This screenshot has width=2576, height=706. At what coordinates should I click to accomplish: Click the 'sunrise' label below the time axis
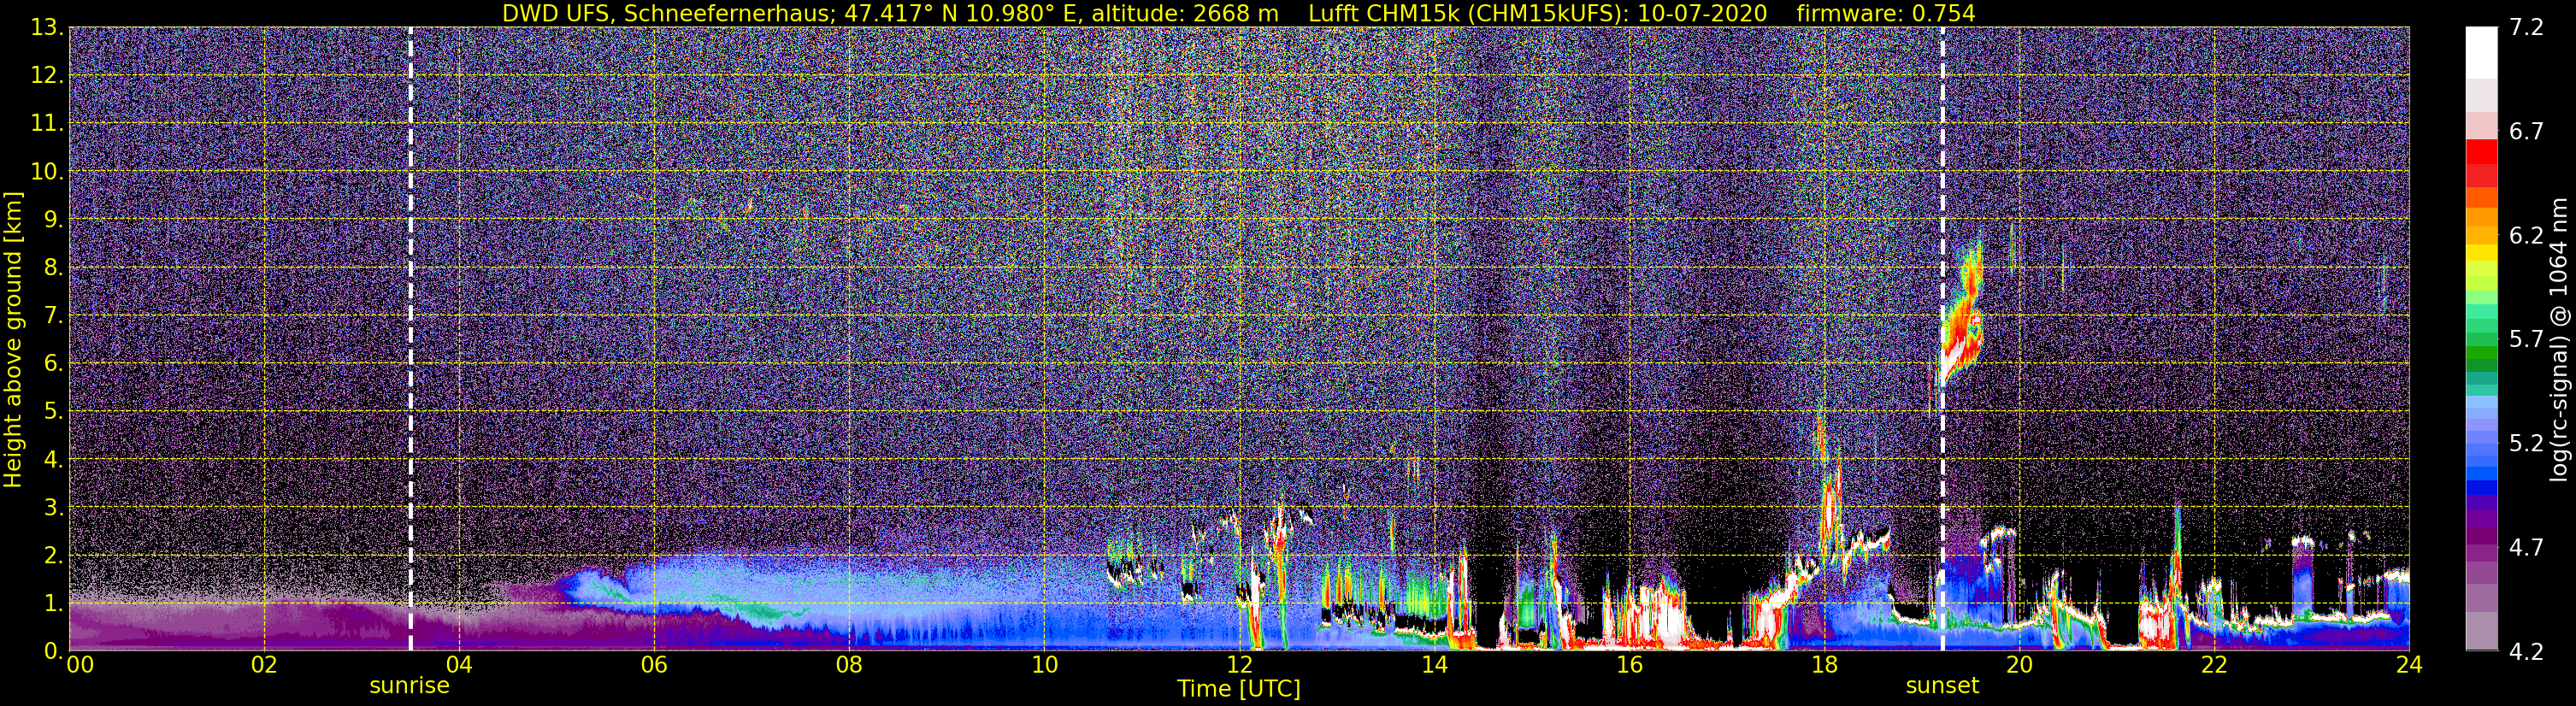[409, 686]
